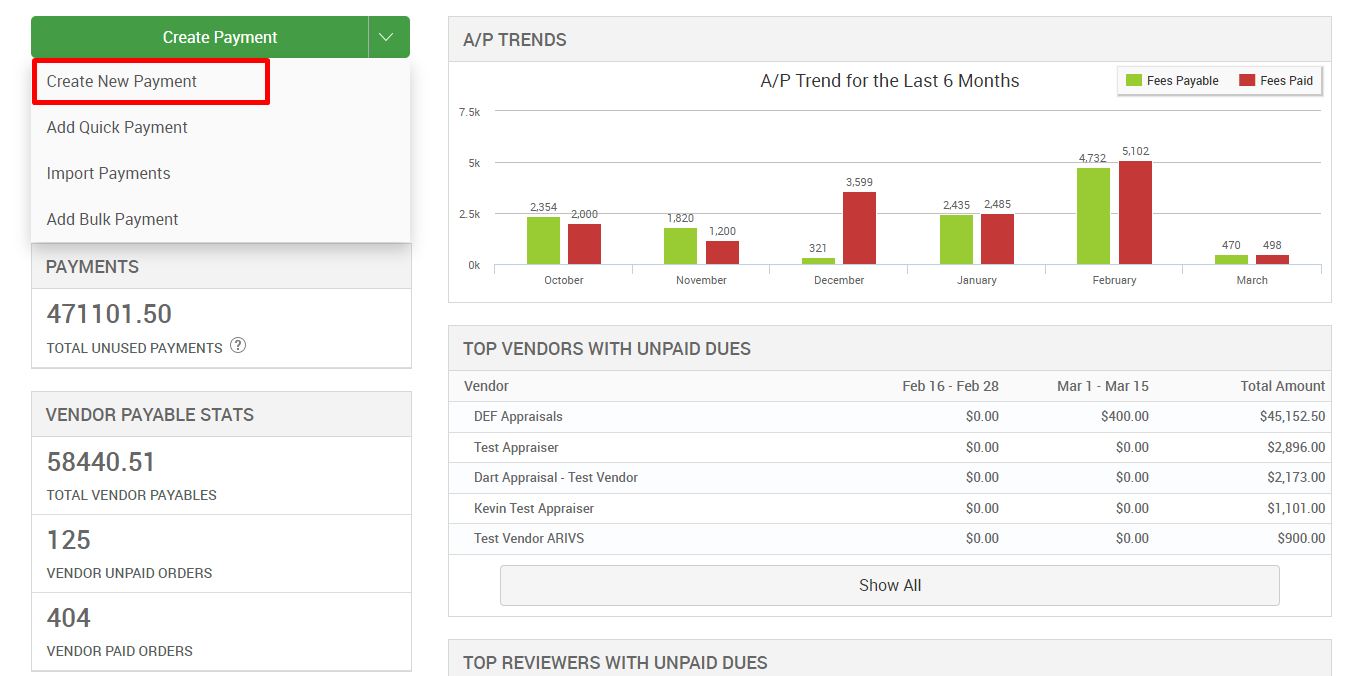
Task: Click the Dart Appraisal - Test Vendor row
Action: point(556,478)
